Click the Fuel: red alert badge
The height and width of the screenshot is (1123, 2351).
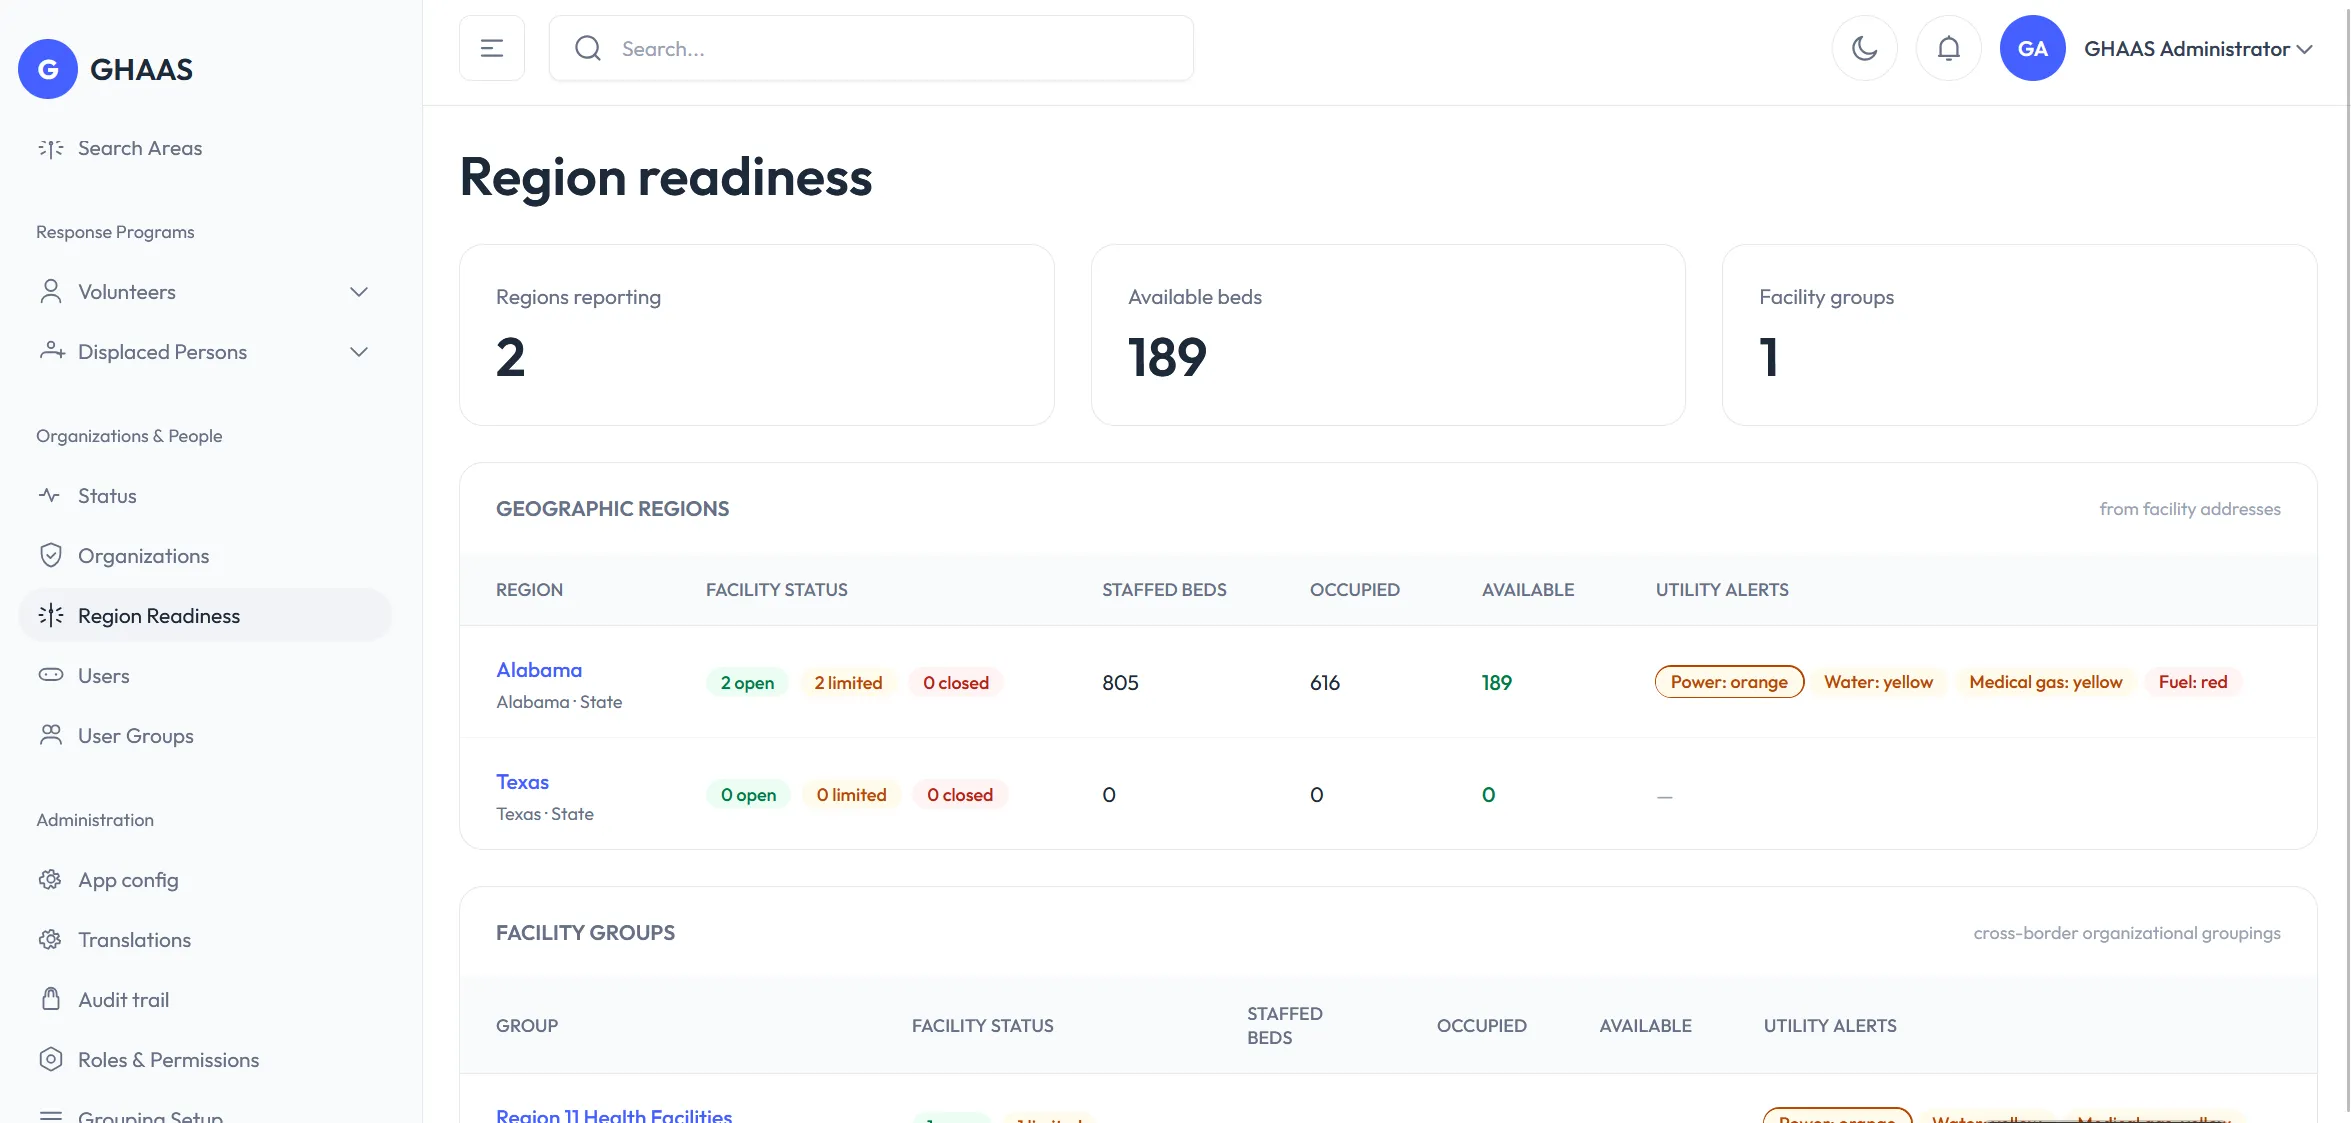coord(2193,682)
